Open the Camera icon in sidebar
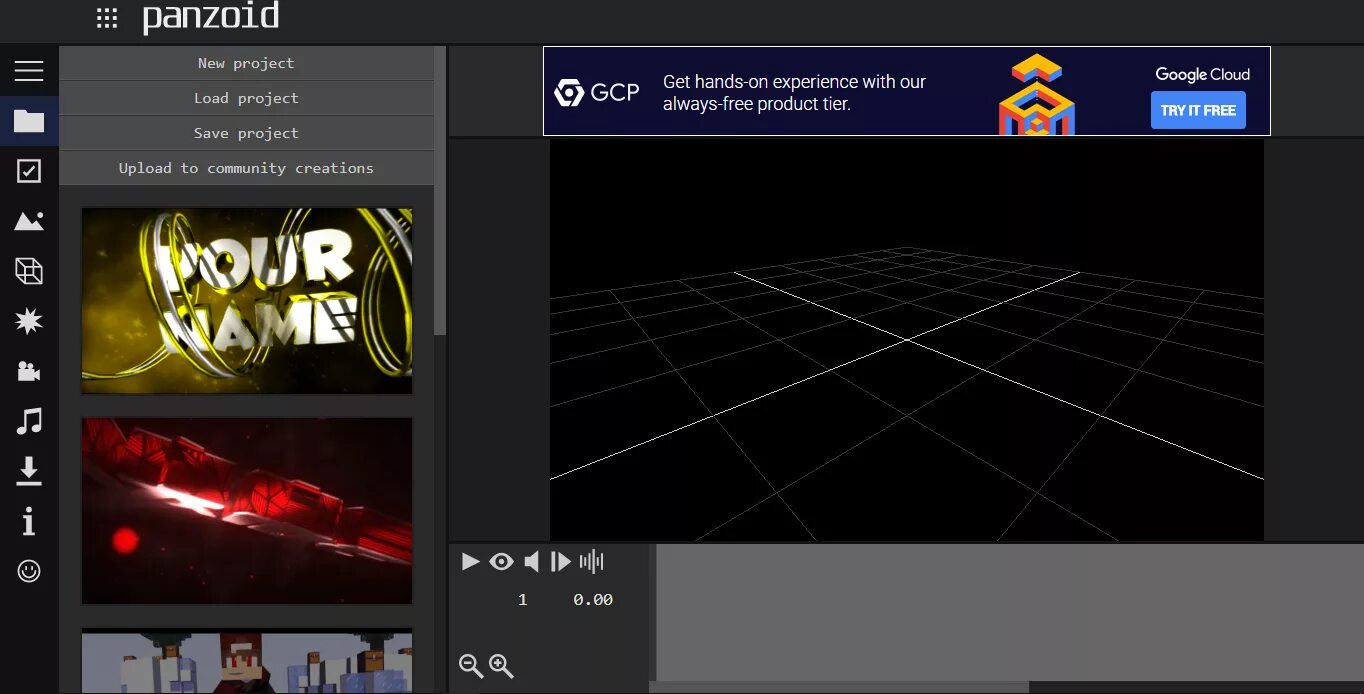The height and width of the screenshot is (694, 1364). point(29,371)
